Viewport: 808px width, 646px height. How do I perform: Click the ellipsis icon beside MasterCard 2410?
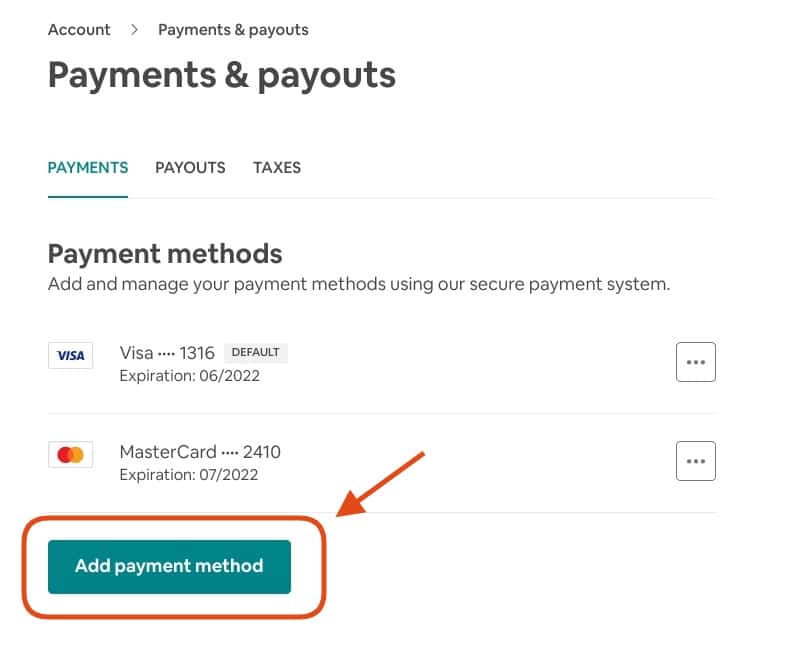pyautogui.click(x=696, y=461)
